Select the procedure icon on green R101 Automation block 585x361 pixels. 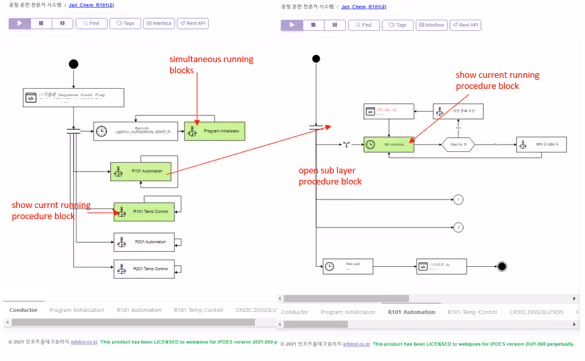click(118, 172)
